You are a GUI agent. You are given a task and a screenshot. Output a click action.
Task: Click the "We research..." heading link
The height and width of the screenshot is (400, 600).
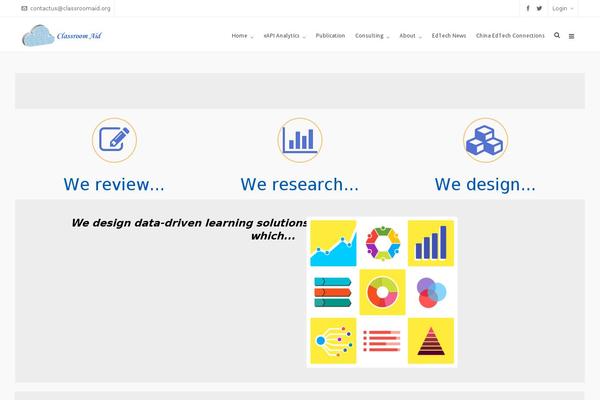click(x=299, y=184)
